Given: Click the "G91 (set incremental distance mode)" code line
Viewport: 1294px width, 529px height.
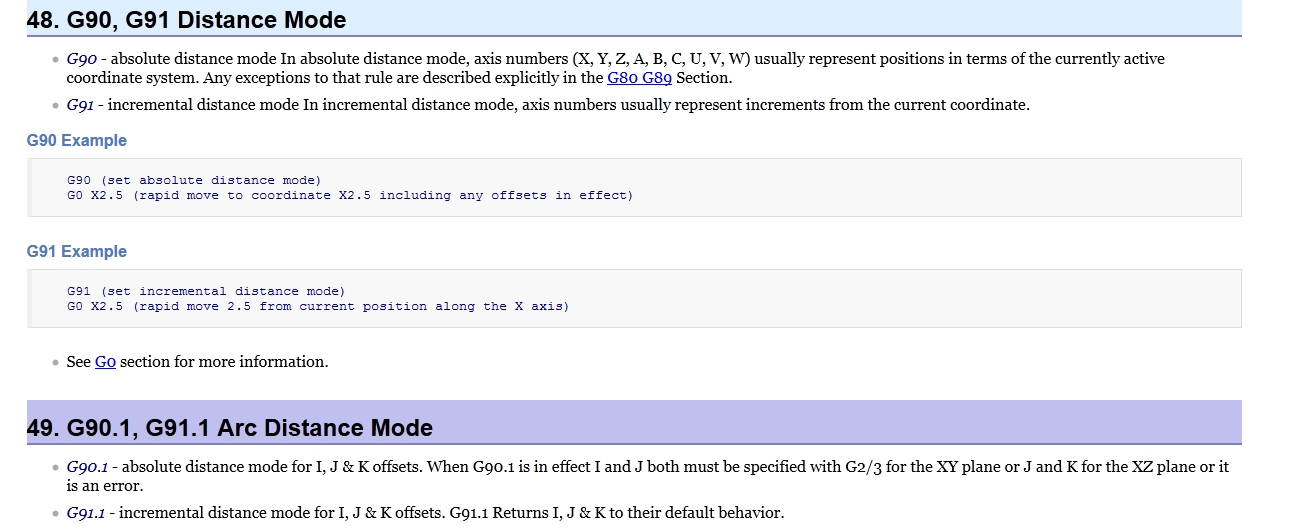Looking at the screenshot, I should tap(206, 292).
